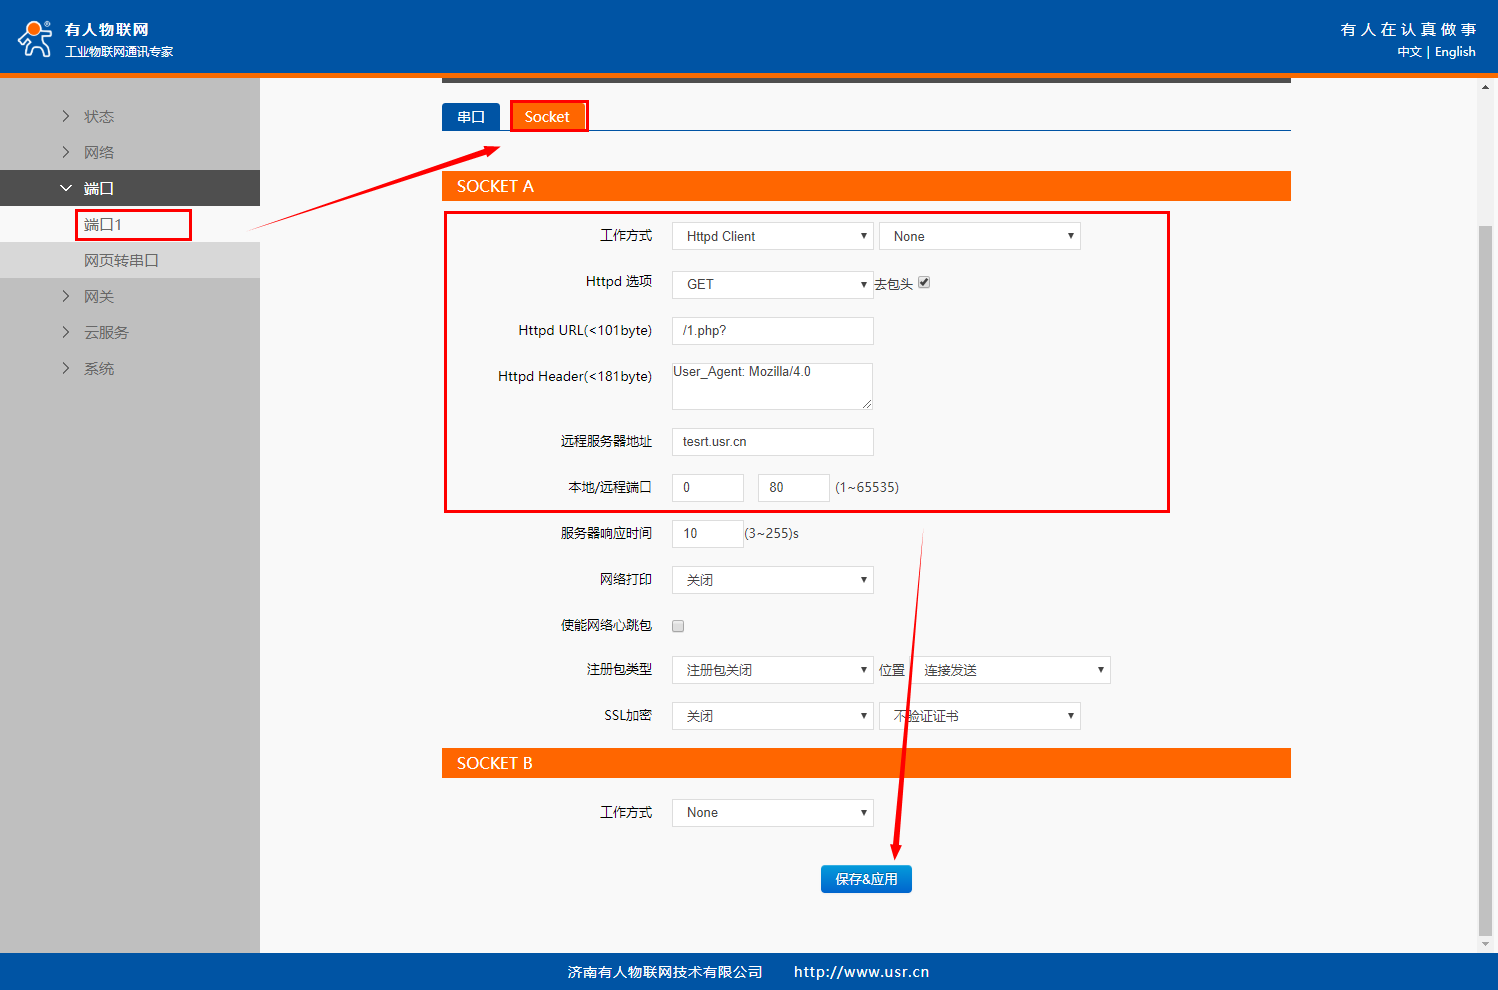Image resolution: width=1498 pixels, height=990 pixels.
Task: Click the Httpd URL input field
Action: pos(772,331)
